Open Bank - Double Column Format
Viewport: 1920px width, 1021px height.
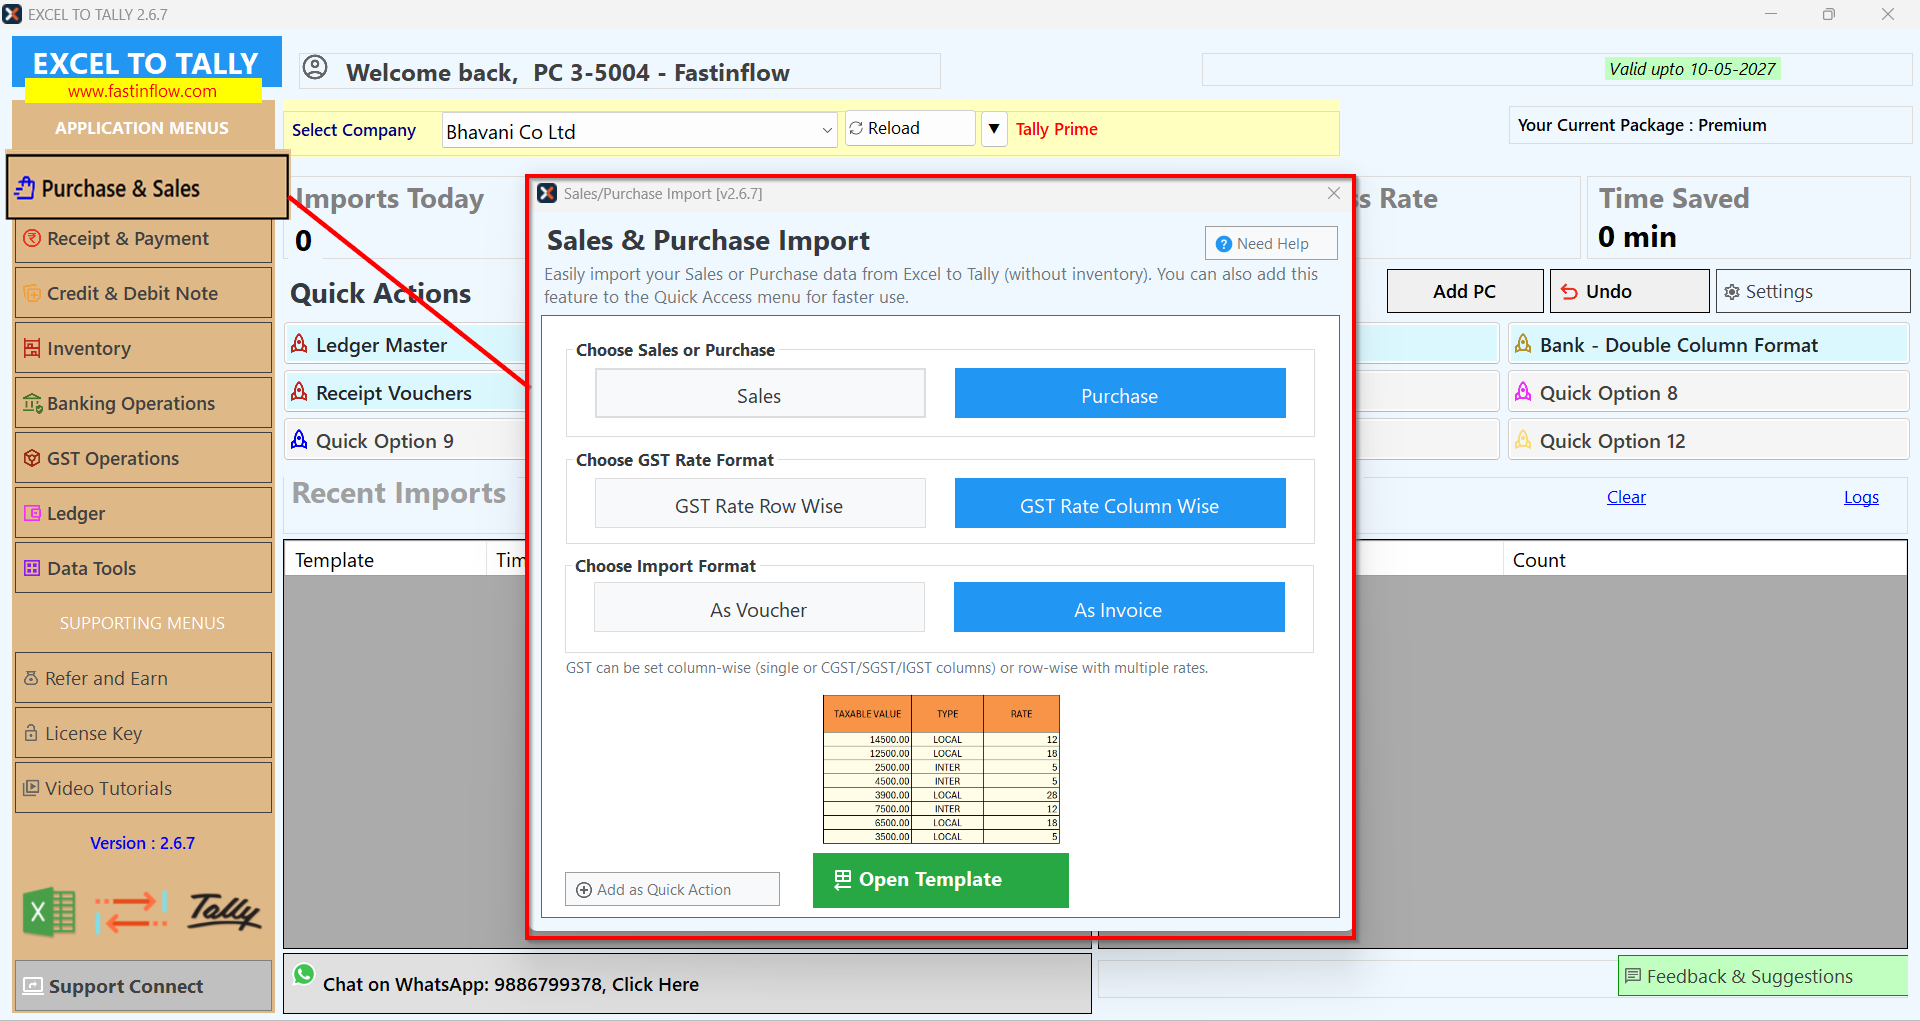[x=1708, y=345]
